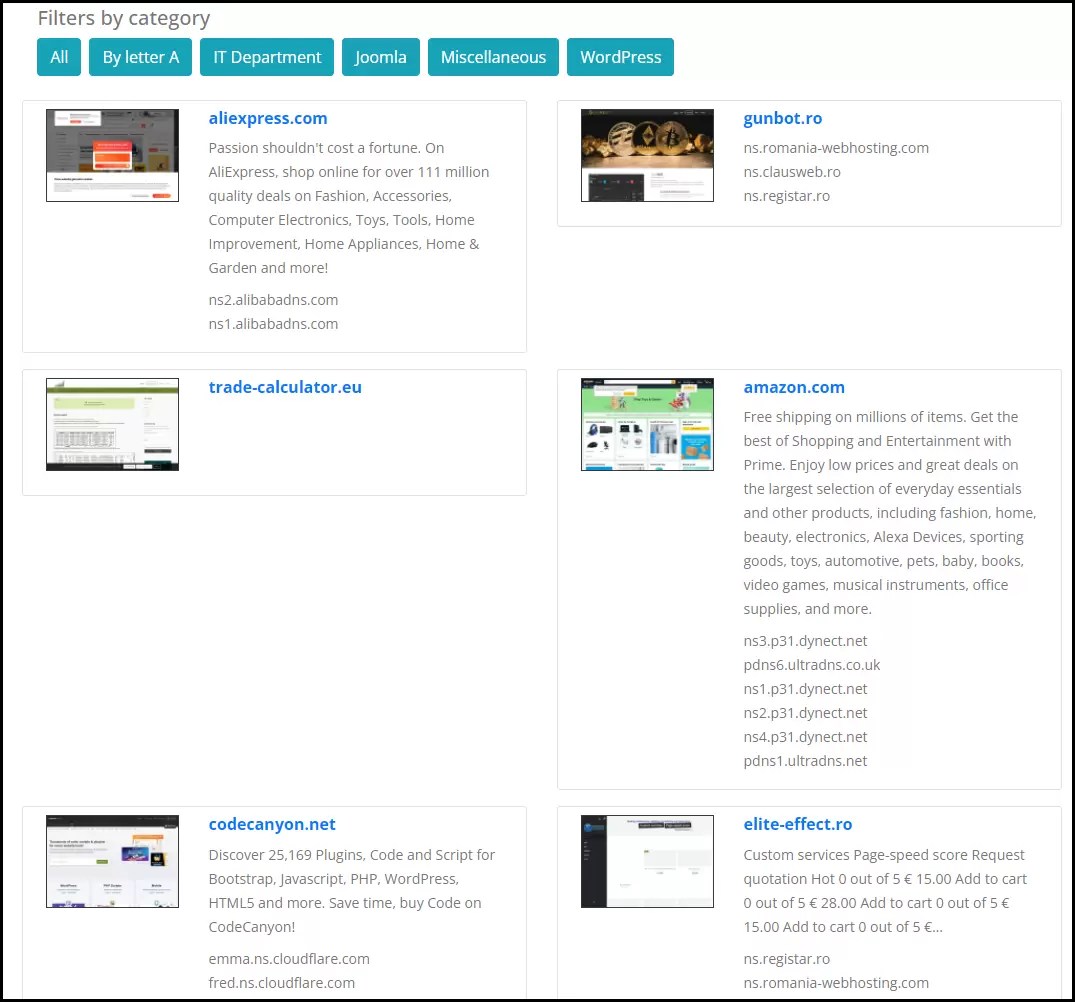The height and width of the screenshot is (1002, 1075).
Task: Click the 'Filters by category' heading
Action: tap(123, 19)
